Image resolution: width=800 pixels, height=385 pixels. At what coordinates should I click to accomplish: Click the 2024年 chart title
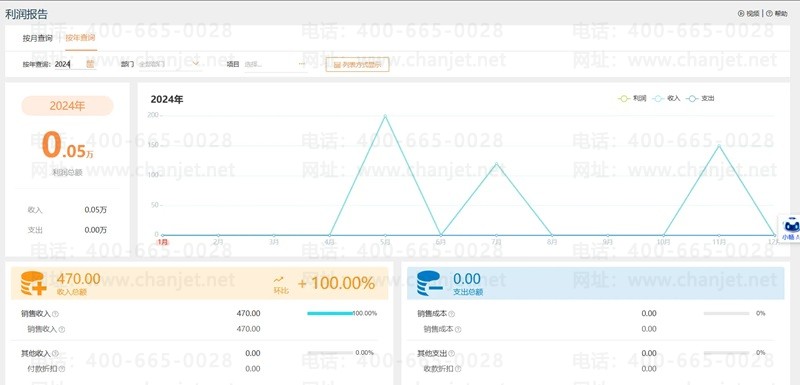(x=167, y=100)
